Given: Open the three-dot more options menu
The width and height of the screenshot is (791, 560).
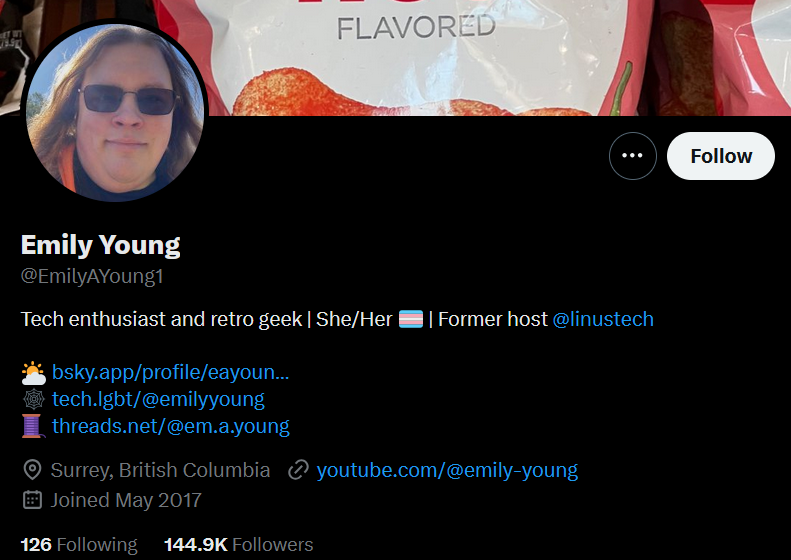Looking at the screenshot, I should pyautogui.click(x=633, y=156).
